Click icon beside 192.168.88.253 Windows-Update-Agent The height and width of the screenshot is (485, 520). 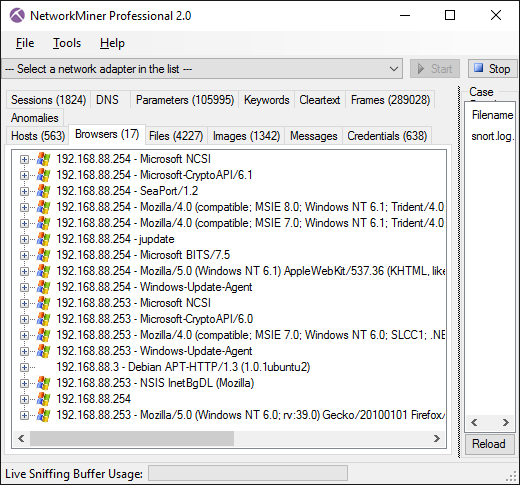click(x=43, y=351)
